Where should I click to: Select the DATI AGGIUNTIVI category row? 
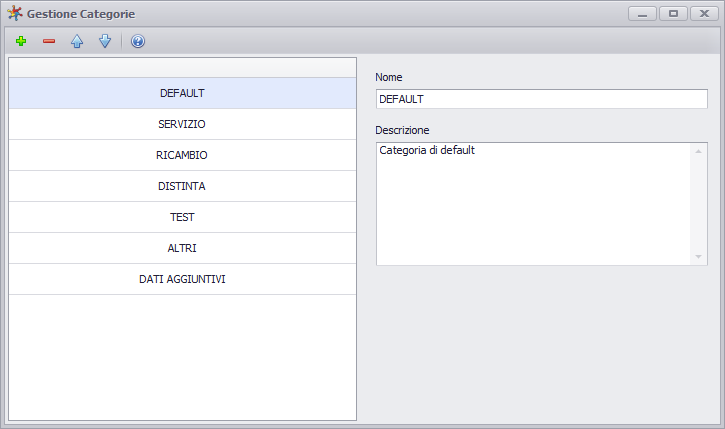(182, 279)
